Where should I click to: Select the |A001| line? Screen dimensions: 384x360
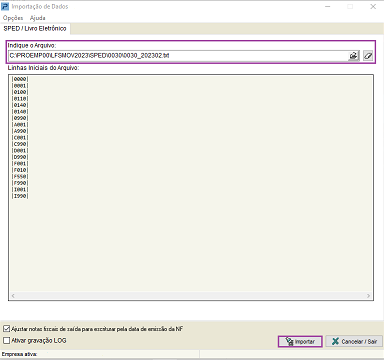(20, 125)
